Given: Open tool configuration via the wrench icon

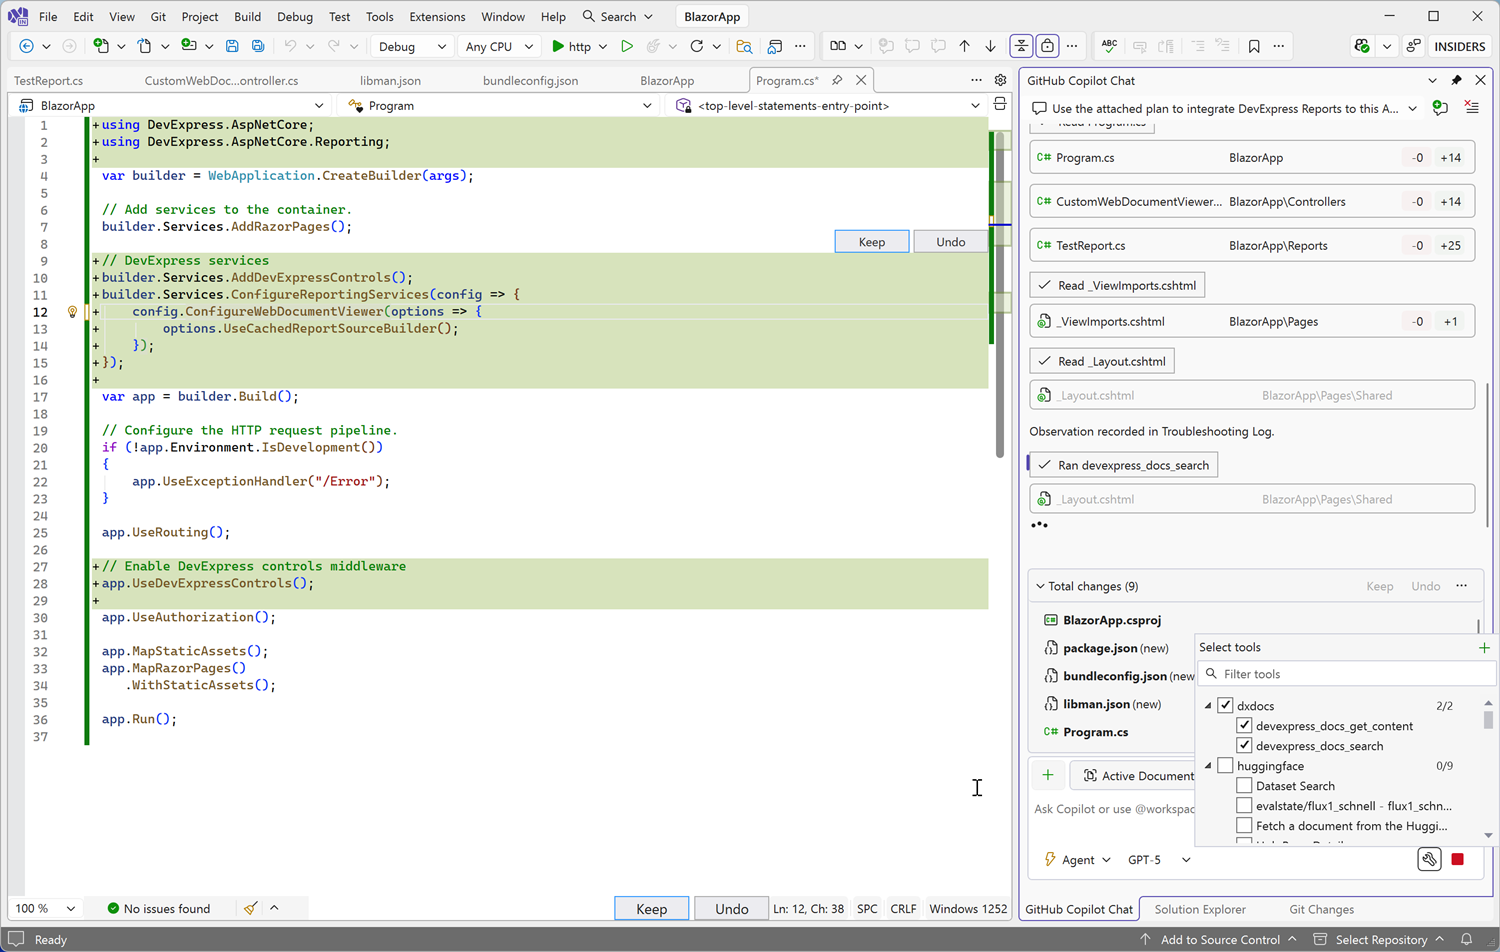Looking at the screenshot, I should (x=1428, y=859).
